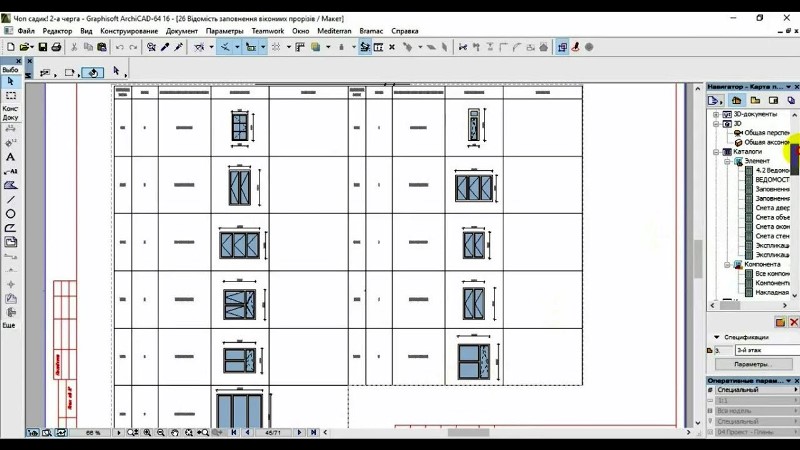The width and height of the screenshot is (800, 450).
Task: Copy the selection with the Copy icon
Action: (88, 47)
